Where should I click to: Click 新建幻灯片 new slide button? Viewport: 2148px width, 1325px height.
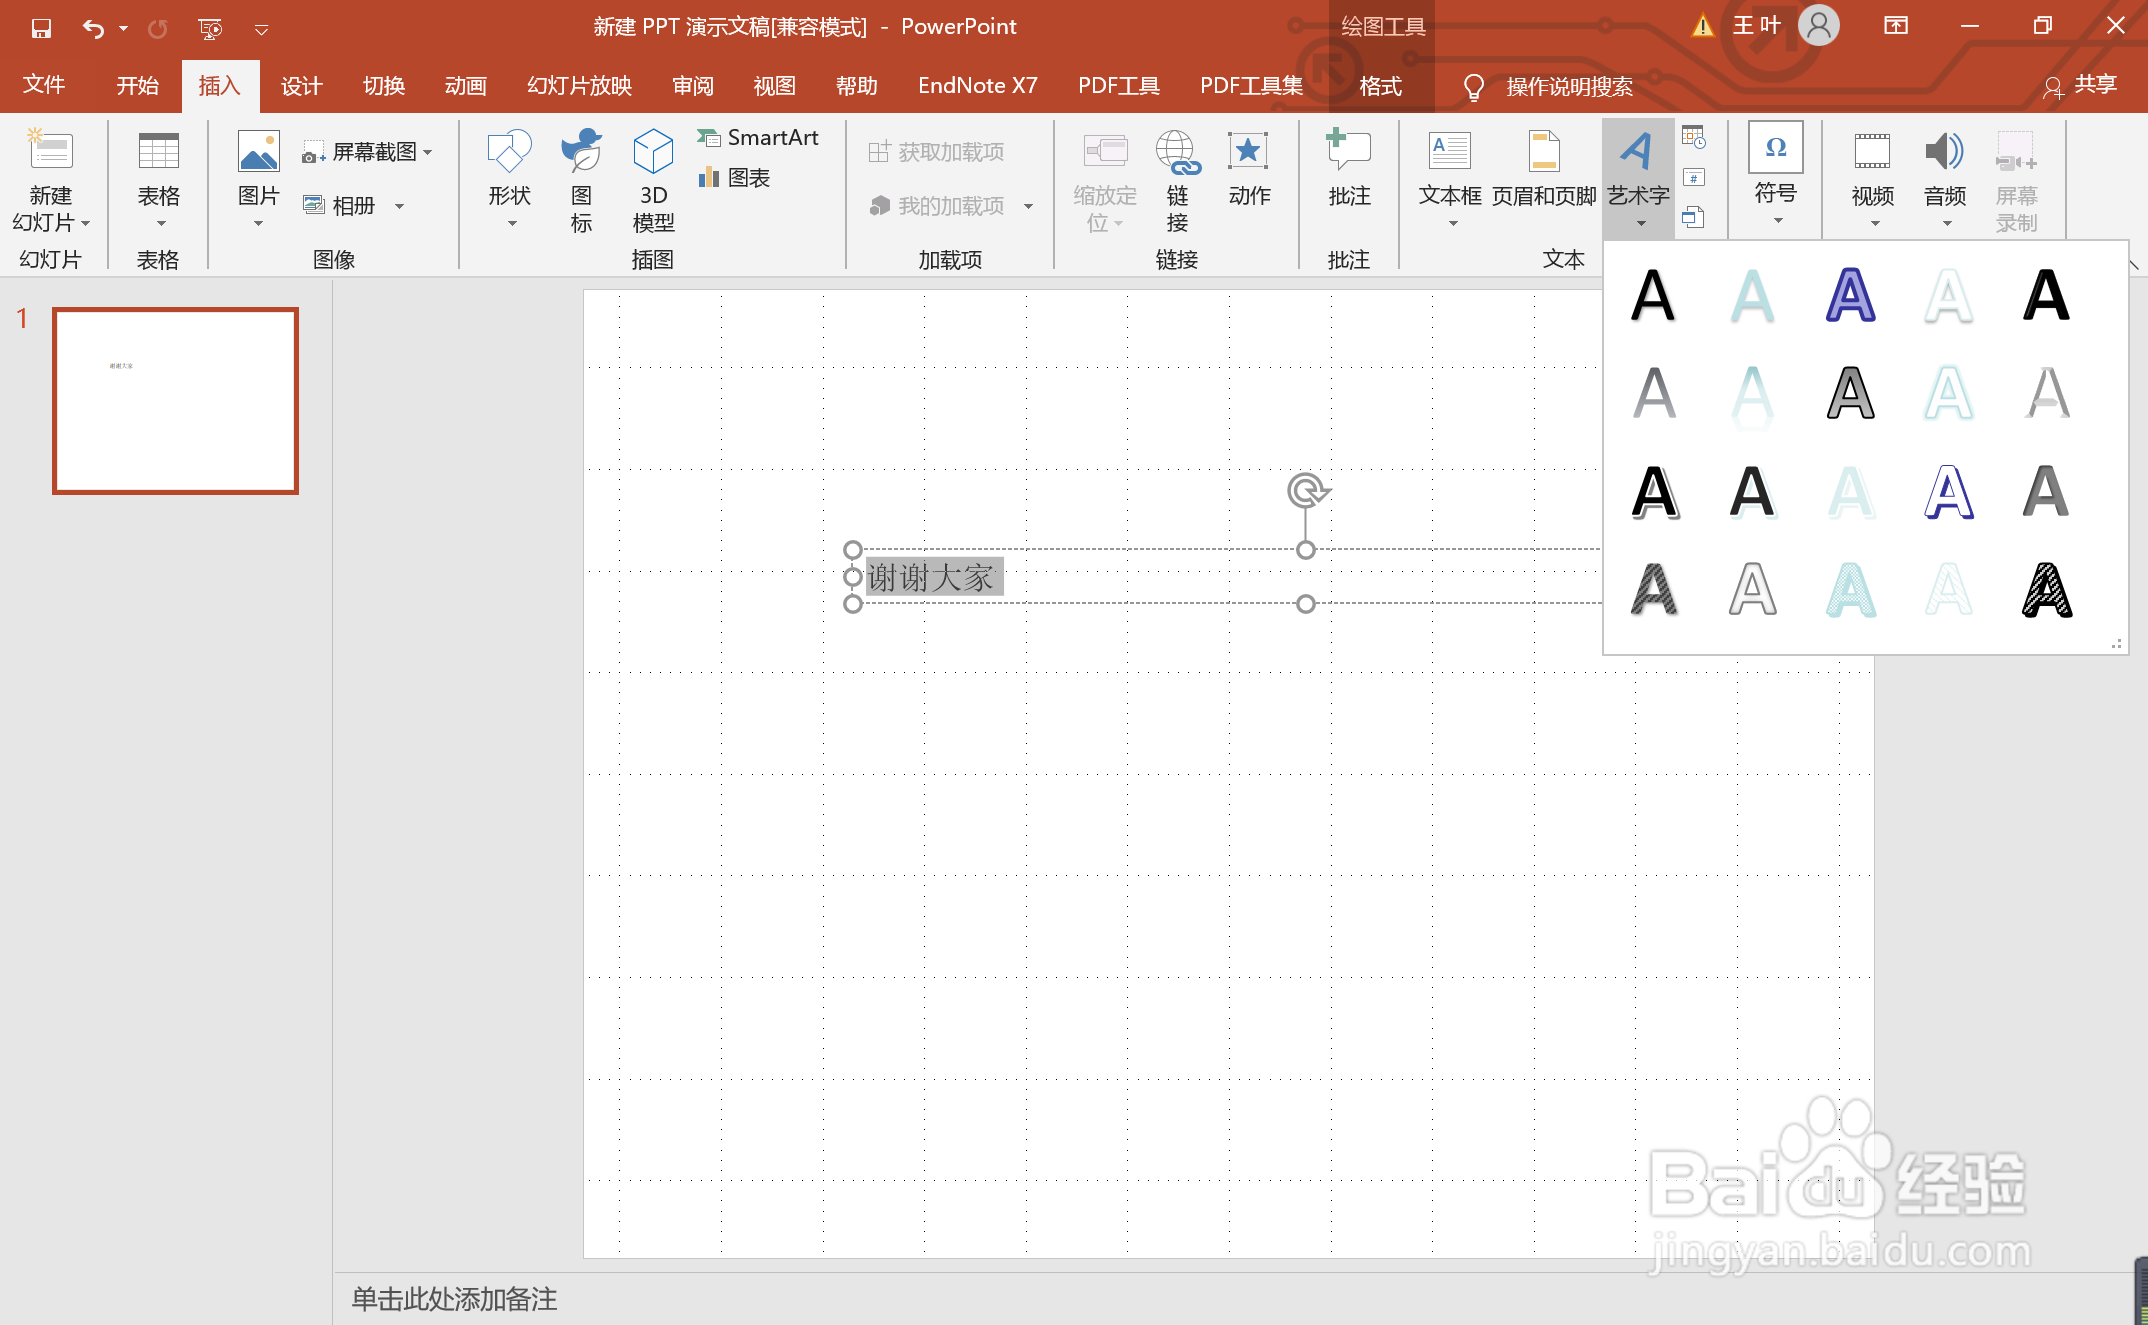(50, 151)
